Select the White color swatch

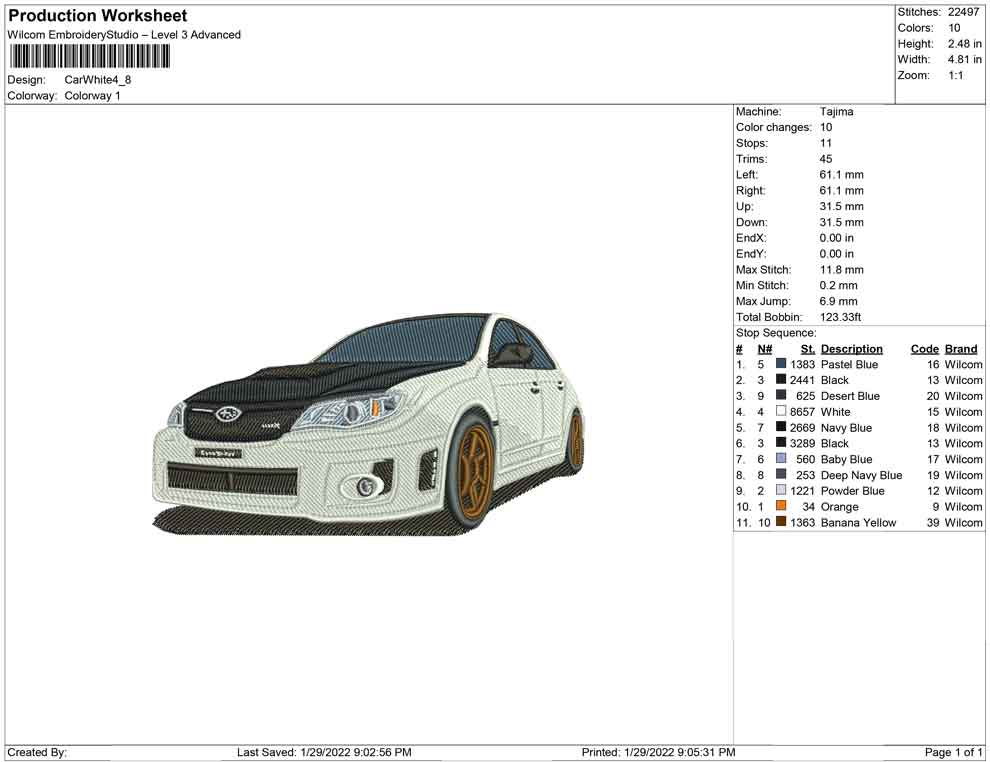tap(780, 412)
